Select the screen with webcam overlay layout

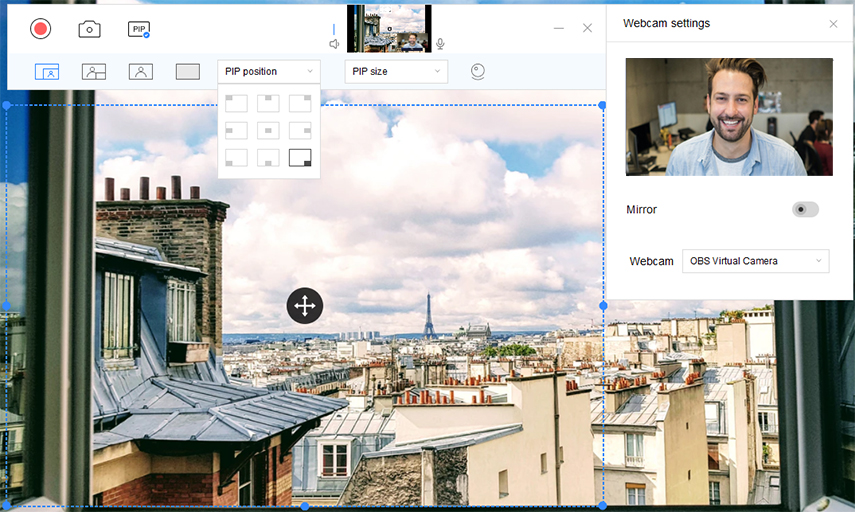coord(47,71)
